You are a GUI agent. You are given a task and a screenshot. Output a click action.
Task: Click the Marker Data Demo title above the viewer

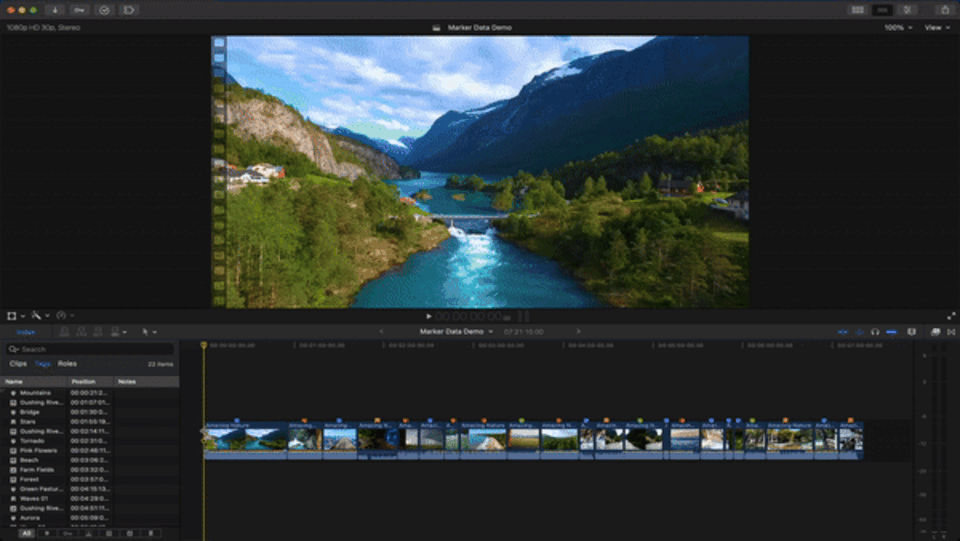click(x=479, y=28)
